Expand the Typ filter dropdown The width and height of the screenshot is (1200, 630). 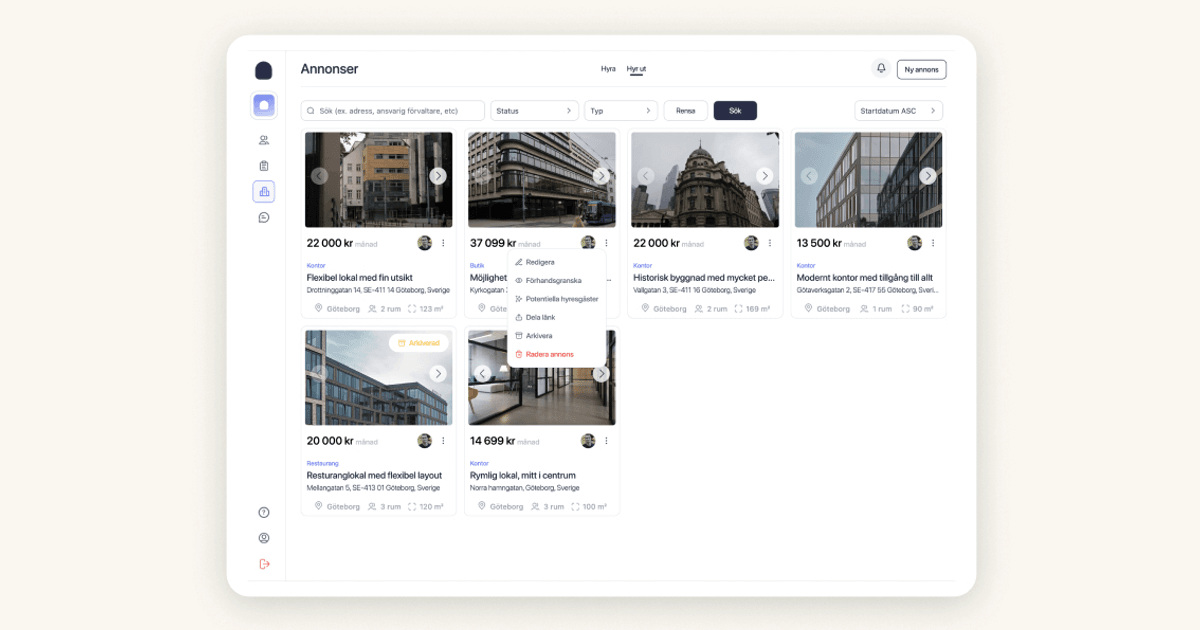(620, 111)
